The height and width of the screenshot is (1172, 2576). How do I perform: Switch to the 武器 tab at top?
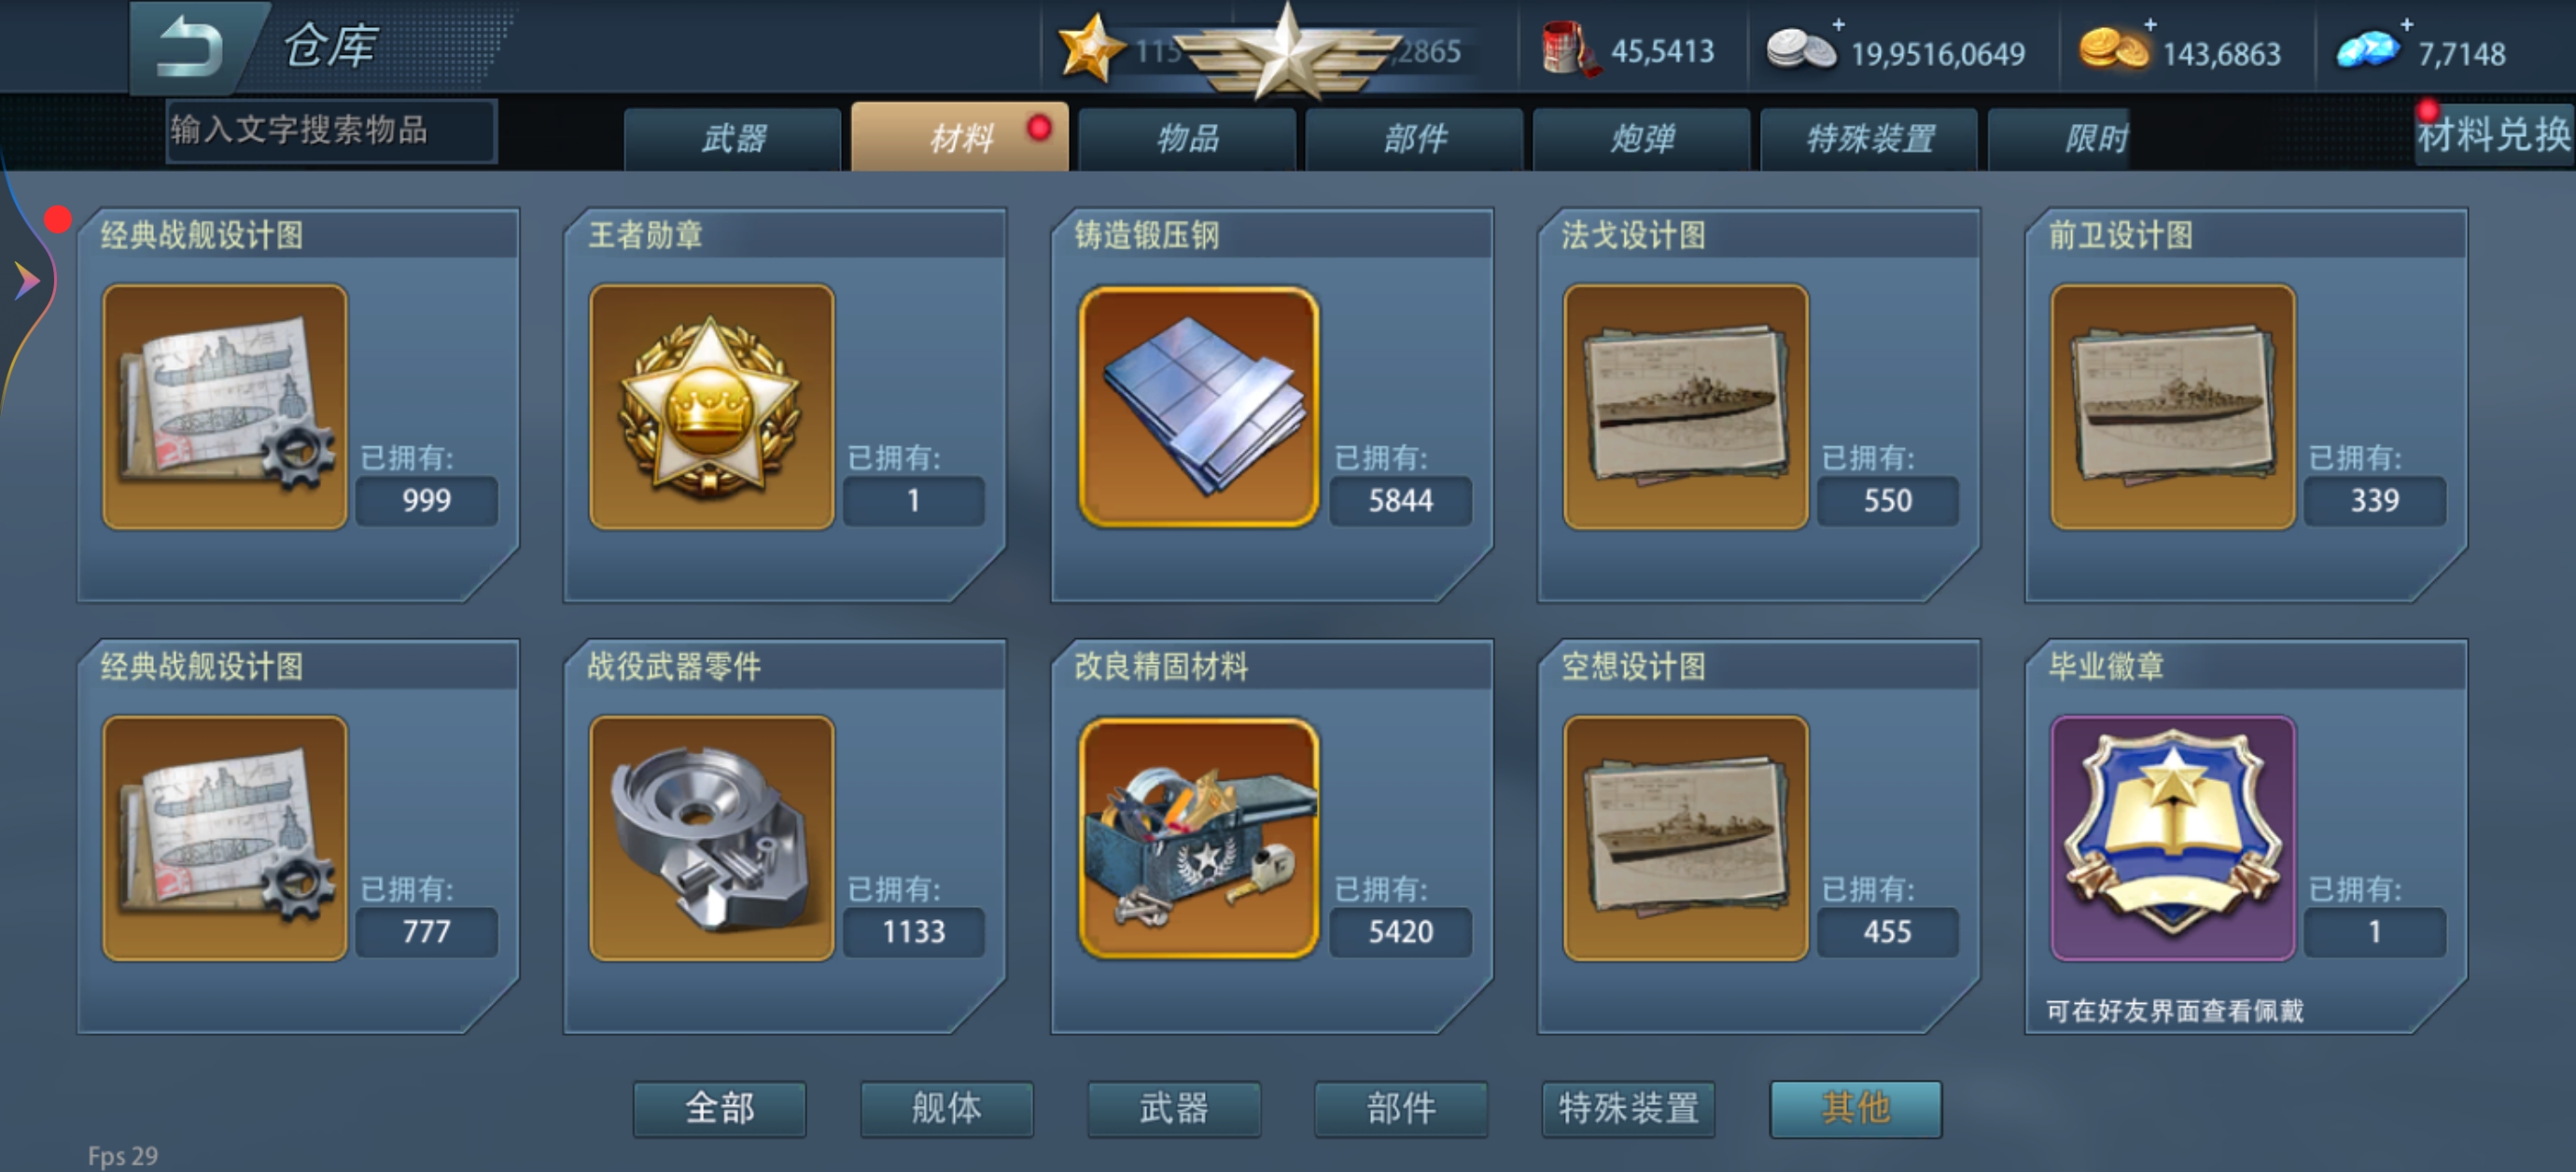(x=733, y=138)
